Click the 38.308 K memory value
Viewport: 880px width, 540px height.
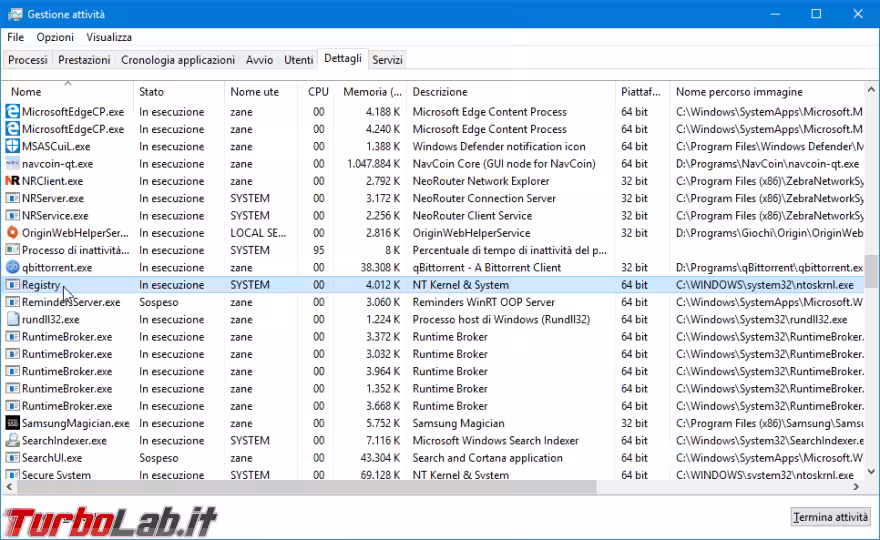point(382,268)
